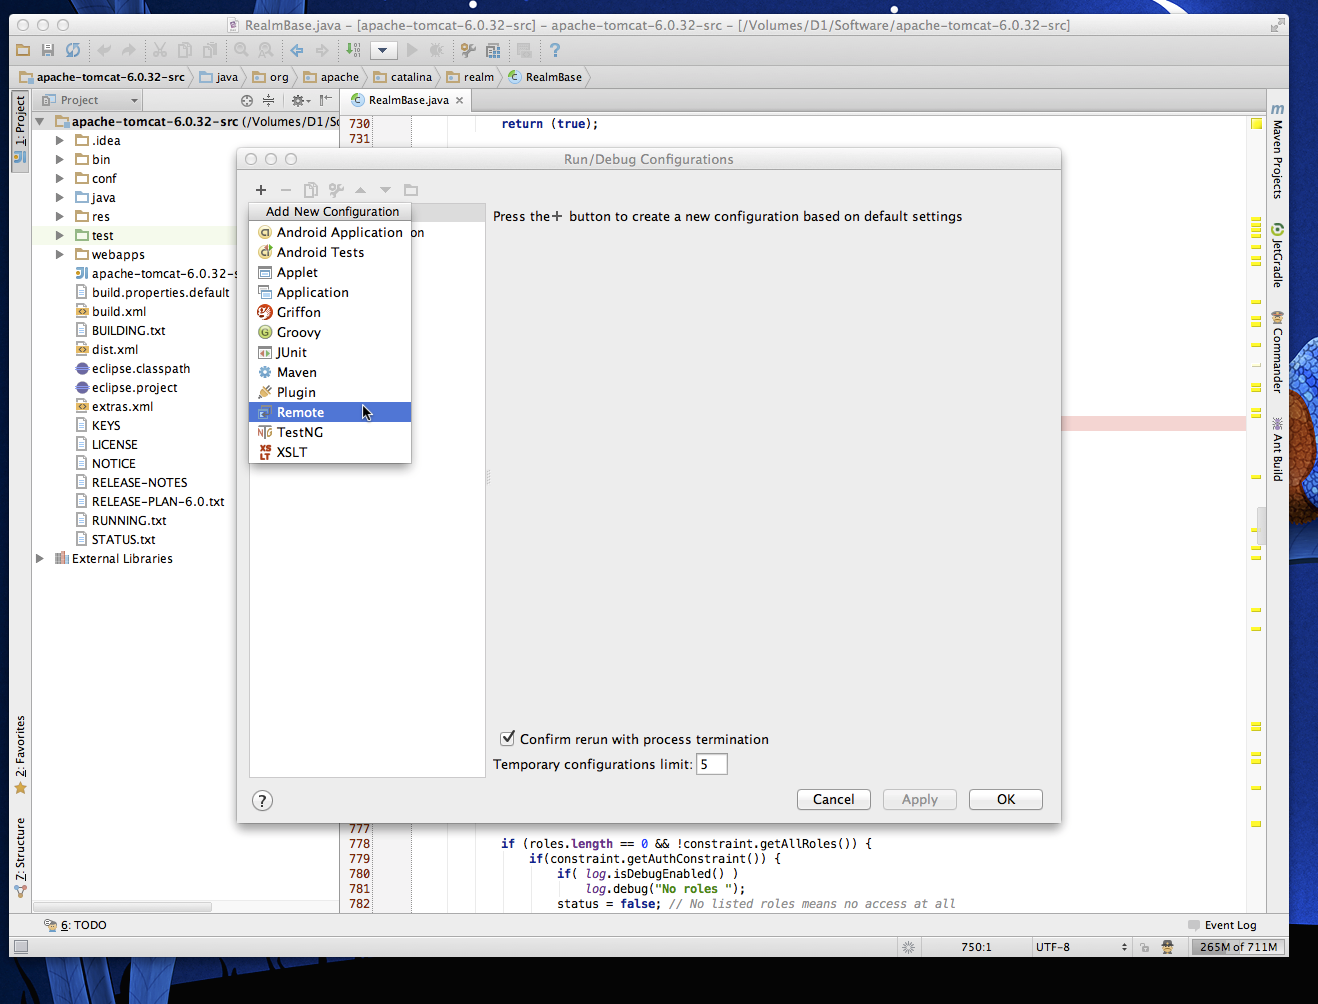Open Settings wrench icon in main toolbar

468,50
